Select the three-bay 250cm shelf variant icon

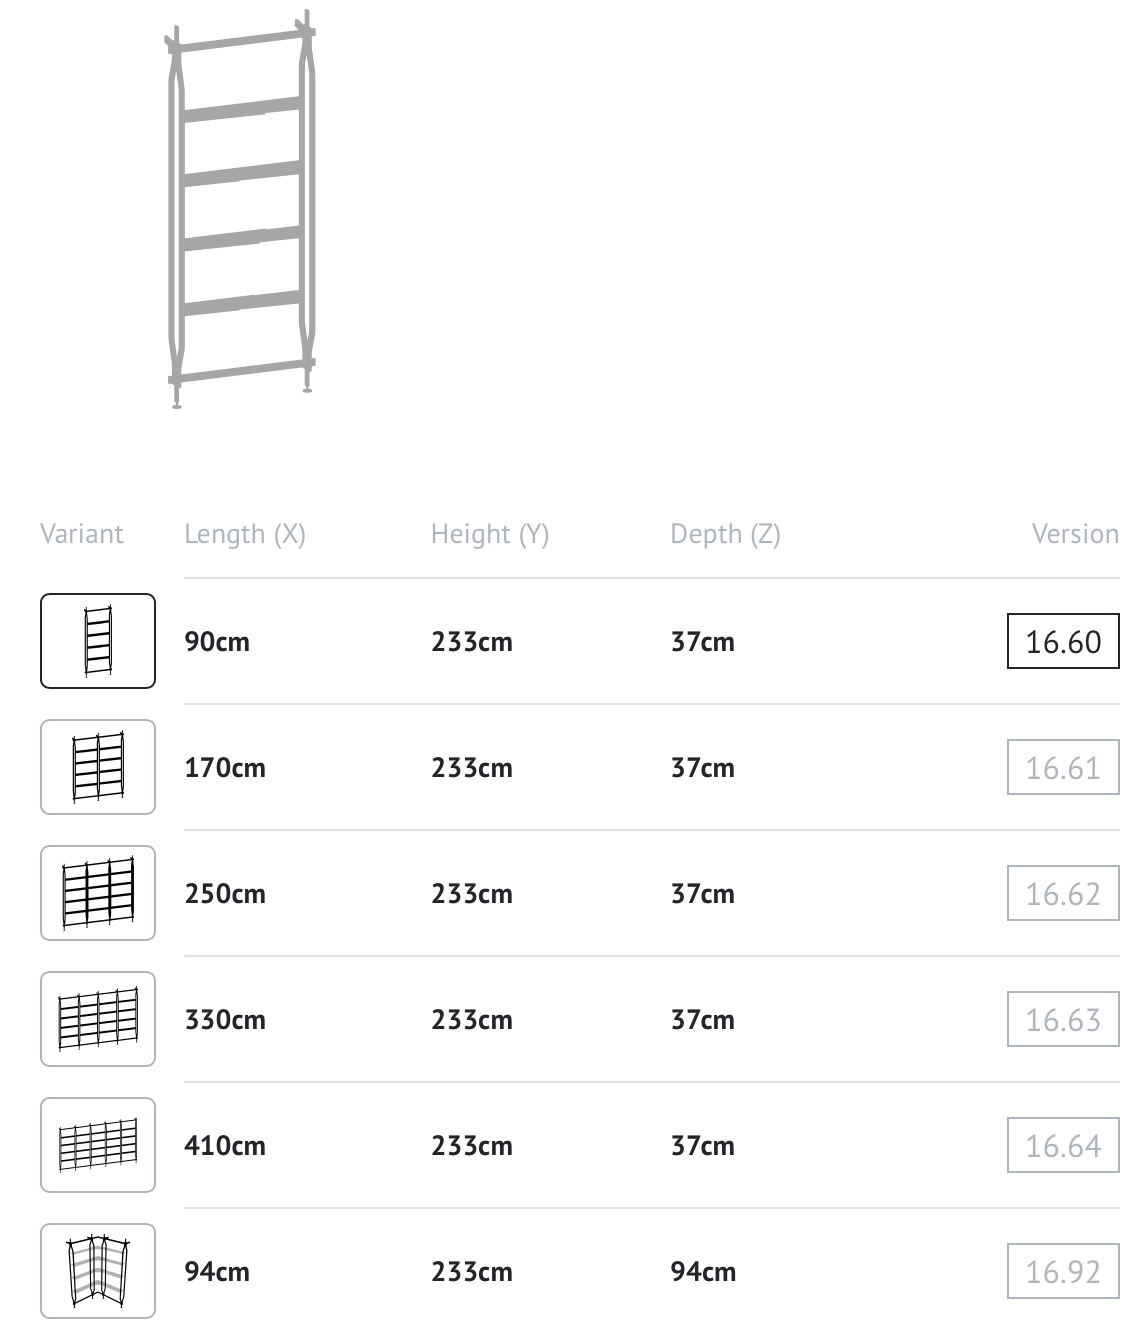pos(98,893)
